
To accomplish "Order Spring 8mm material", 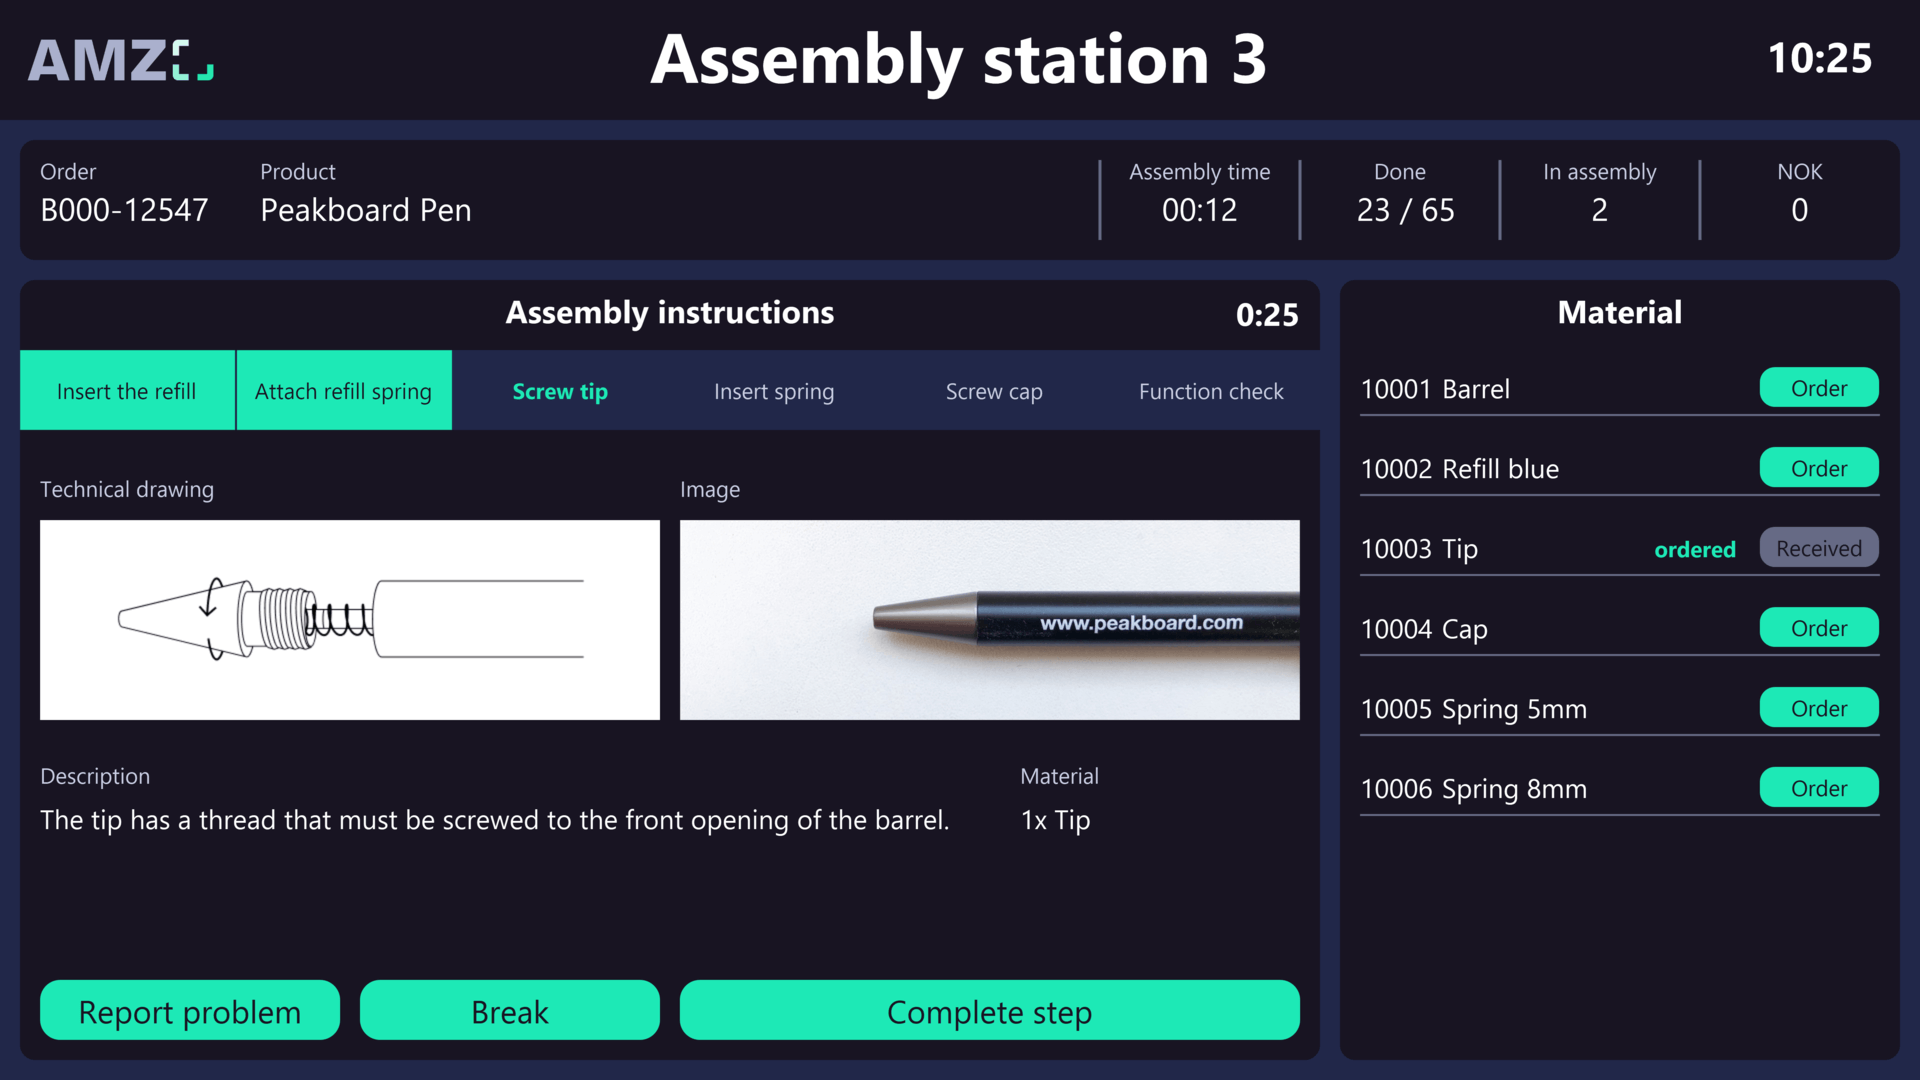I will [x=1818, y=787].
